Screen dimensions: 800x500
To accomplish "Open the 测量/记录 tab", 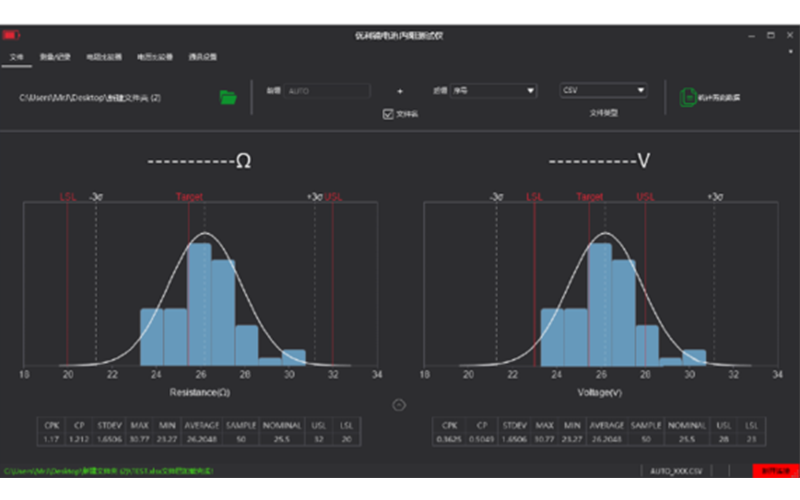I will [x=53, y=57].
